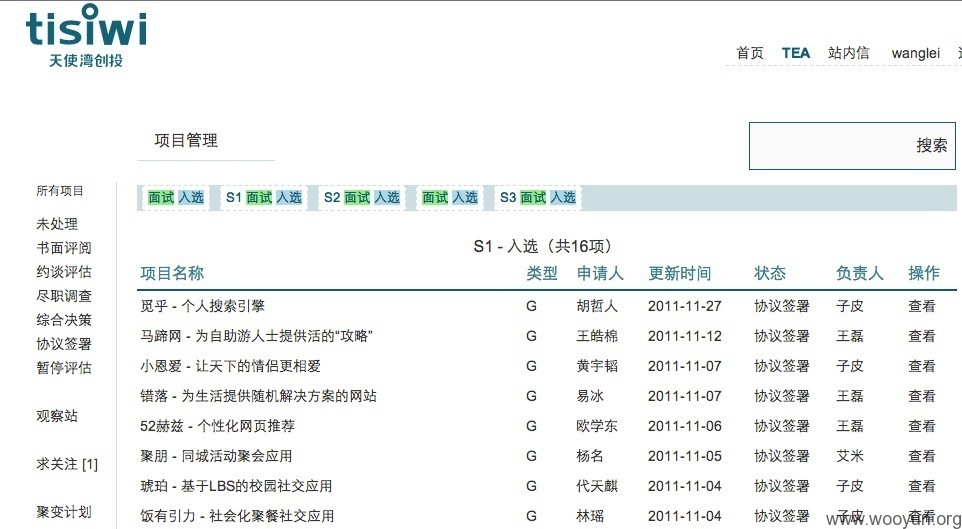The image size is (962, 529).
Task: Click 查看 for 琥珀 row
Action: click(922, 487)
